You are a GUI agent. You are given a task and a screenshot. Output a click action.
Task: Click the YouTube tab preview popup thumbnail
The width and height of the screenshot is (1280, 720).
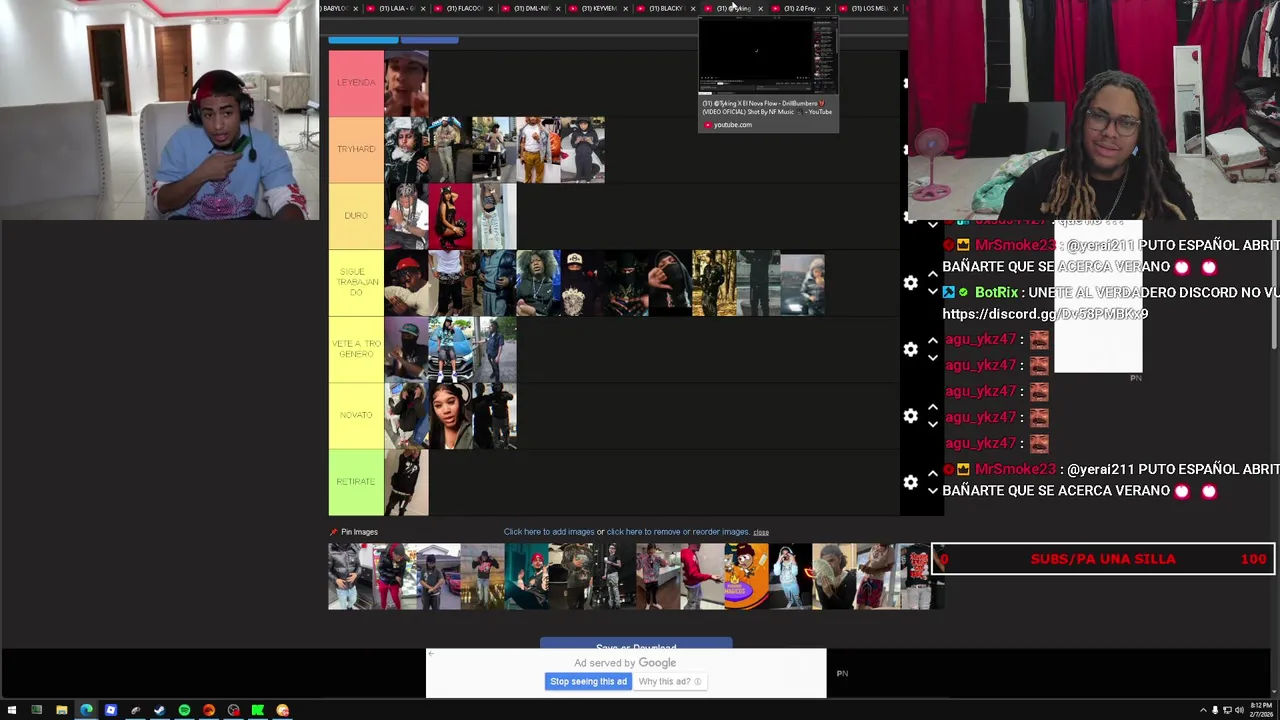coord(768,57)
